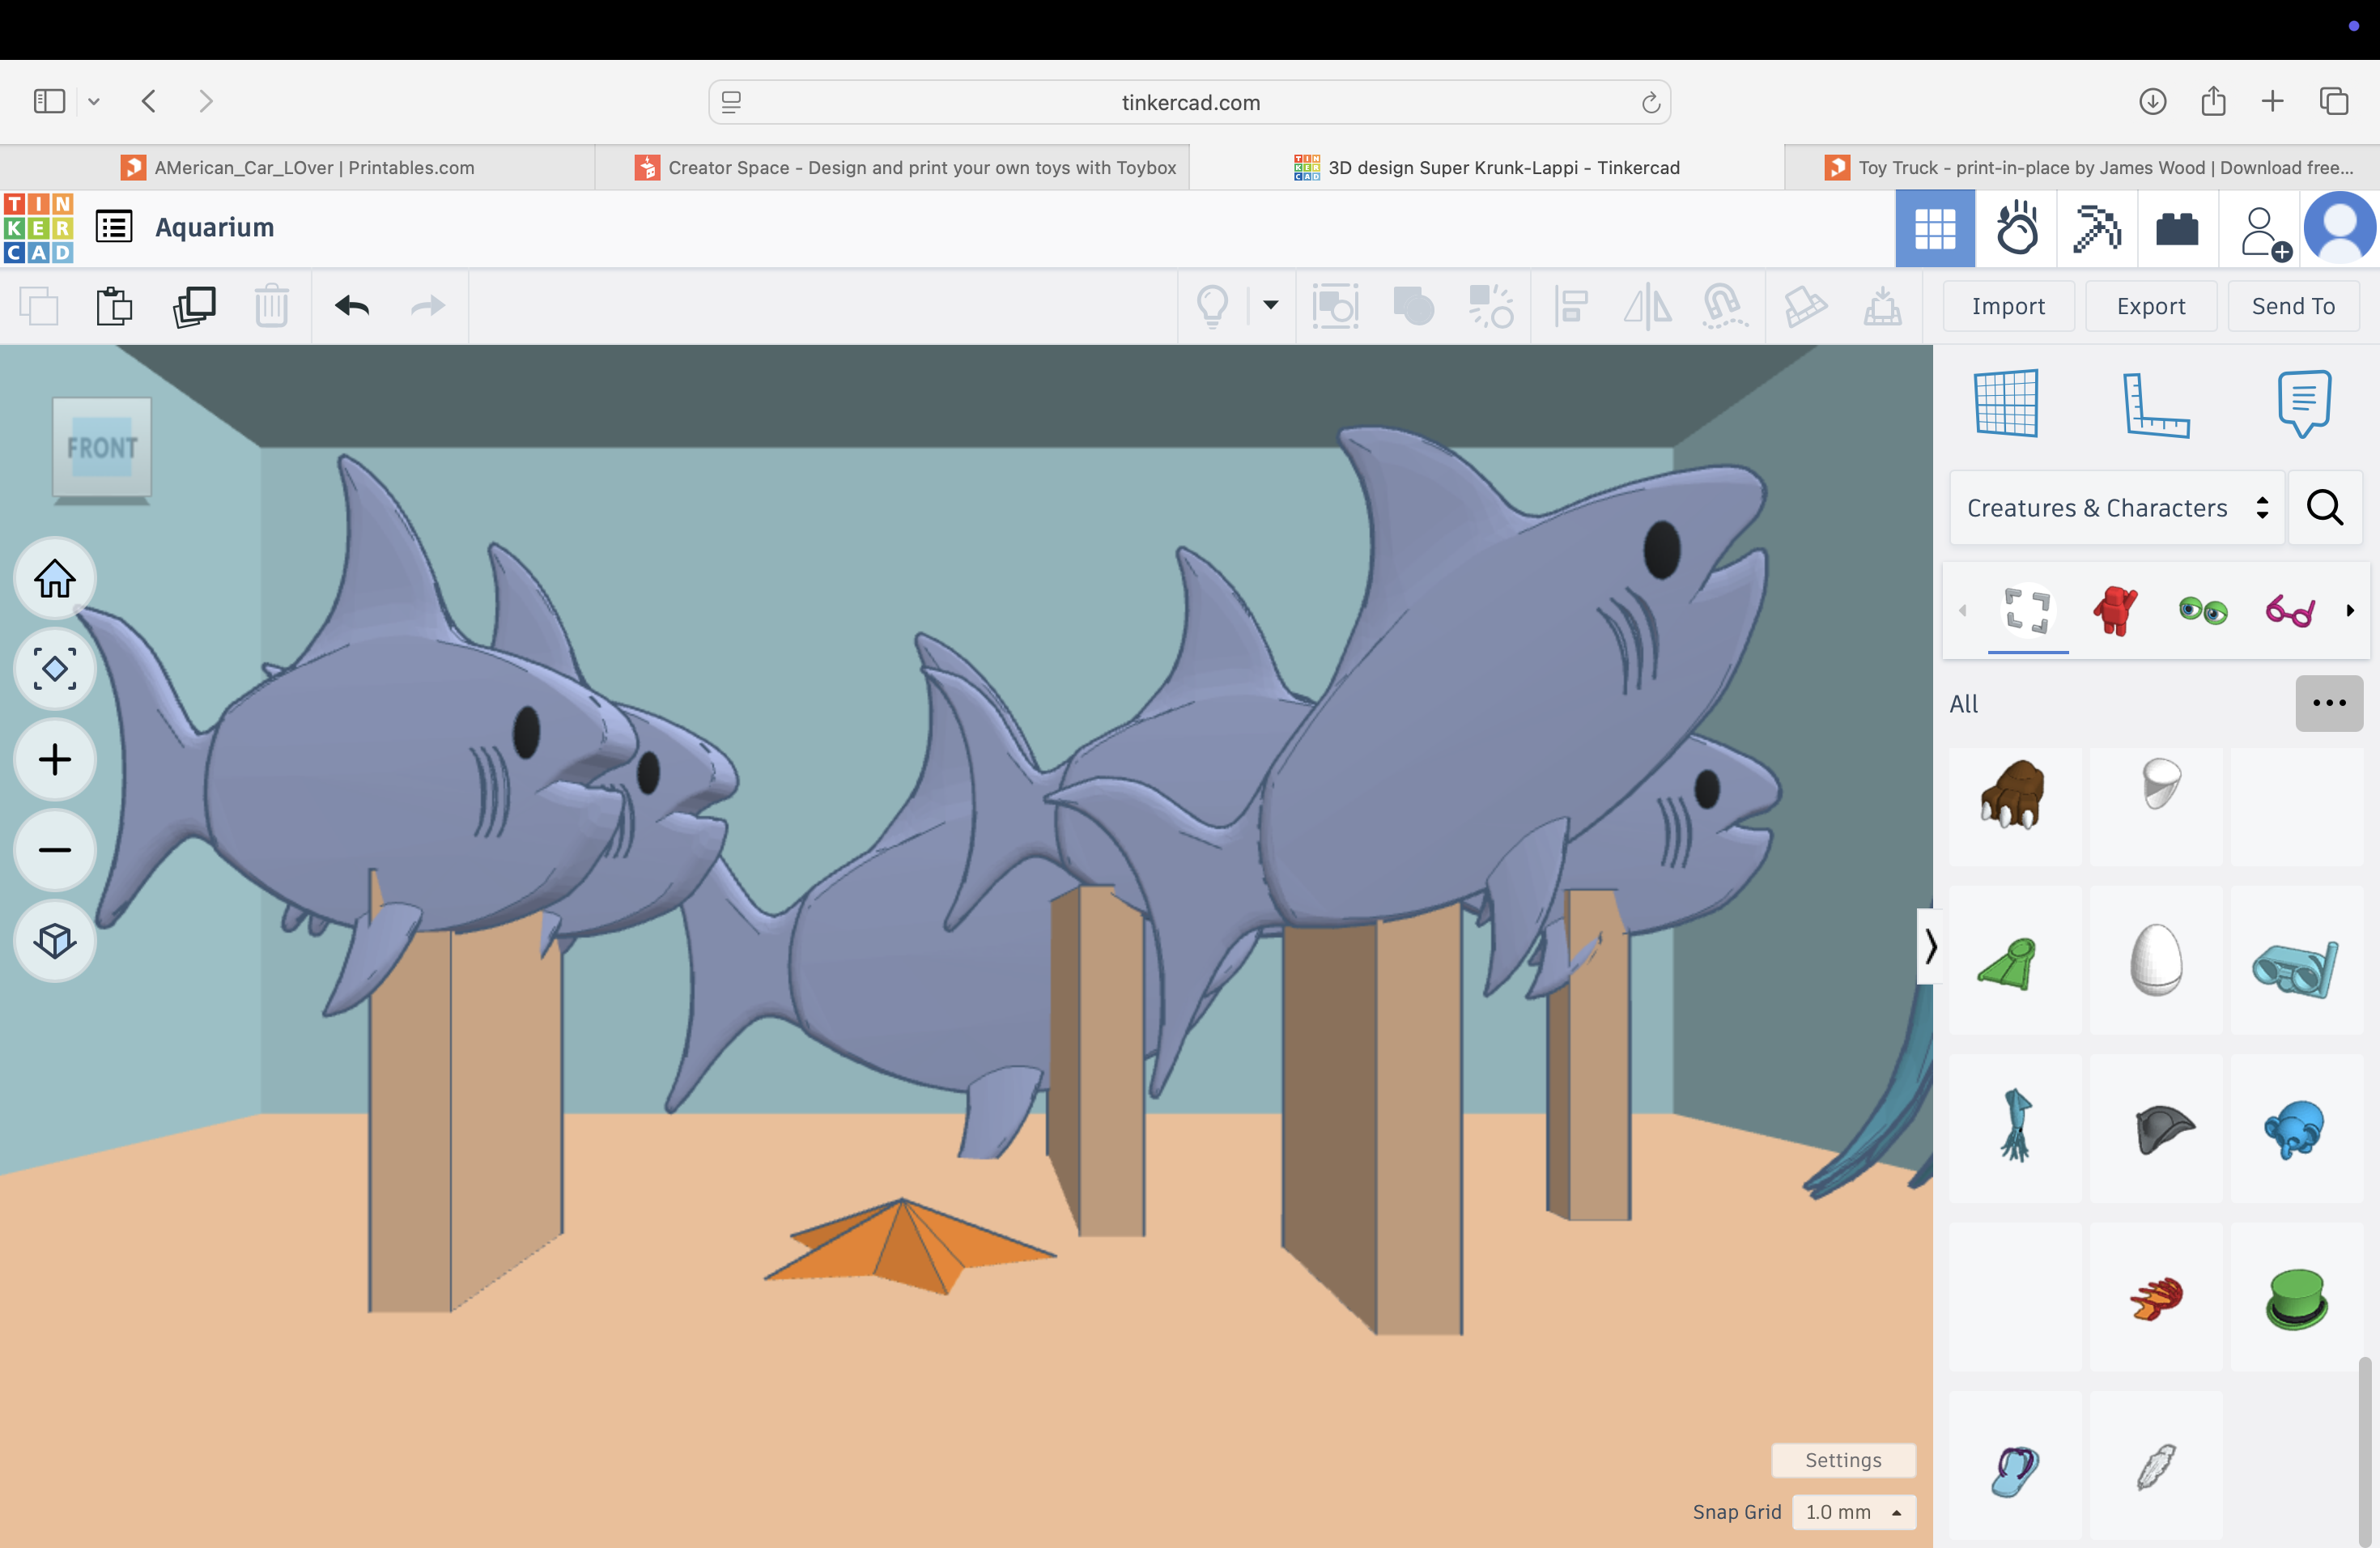Open the Bricks view icon
Viewport: 2380px width, 1548px height.
(2177, 229)
